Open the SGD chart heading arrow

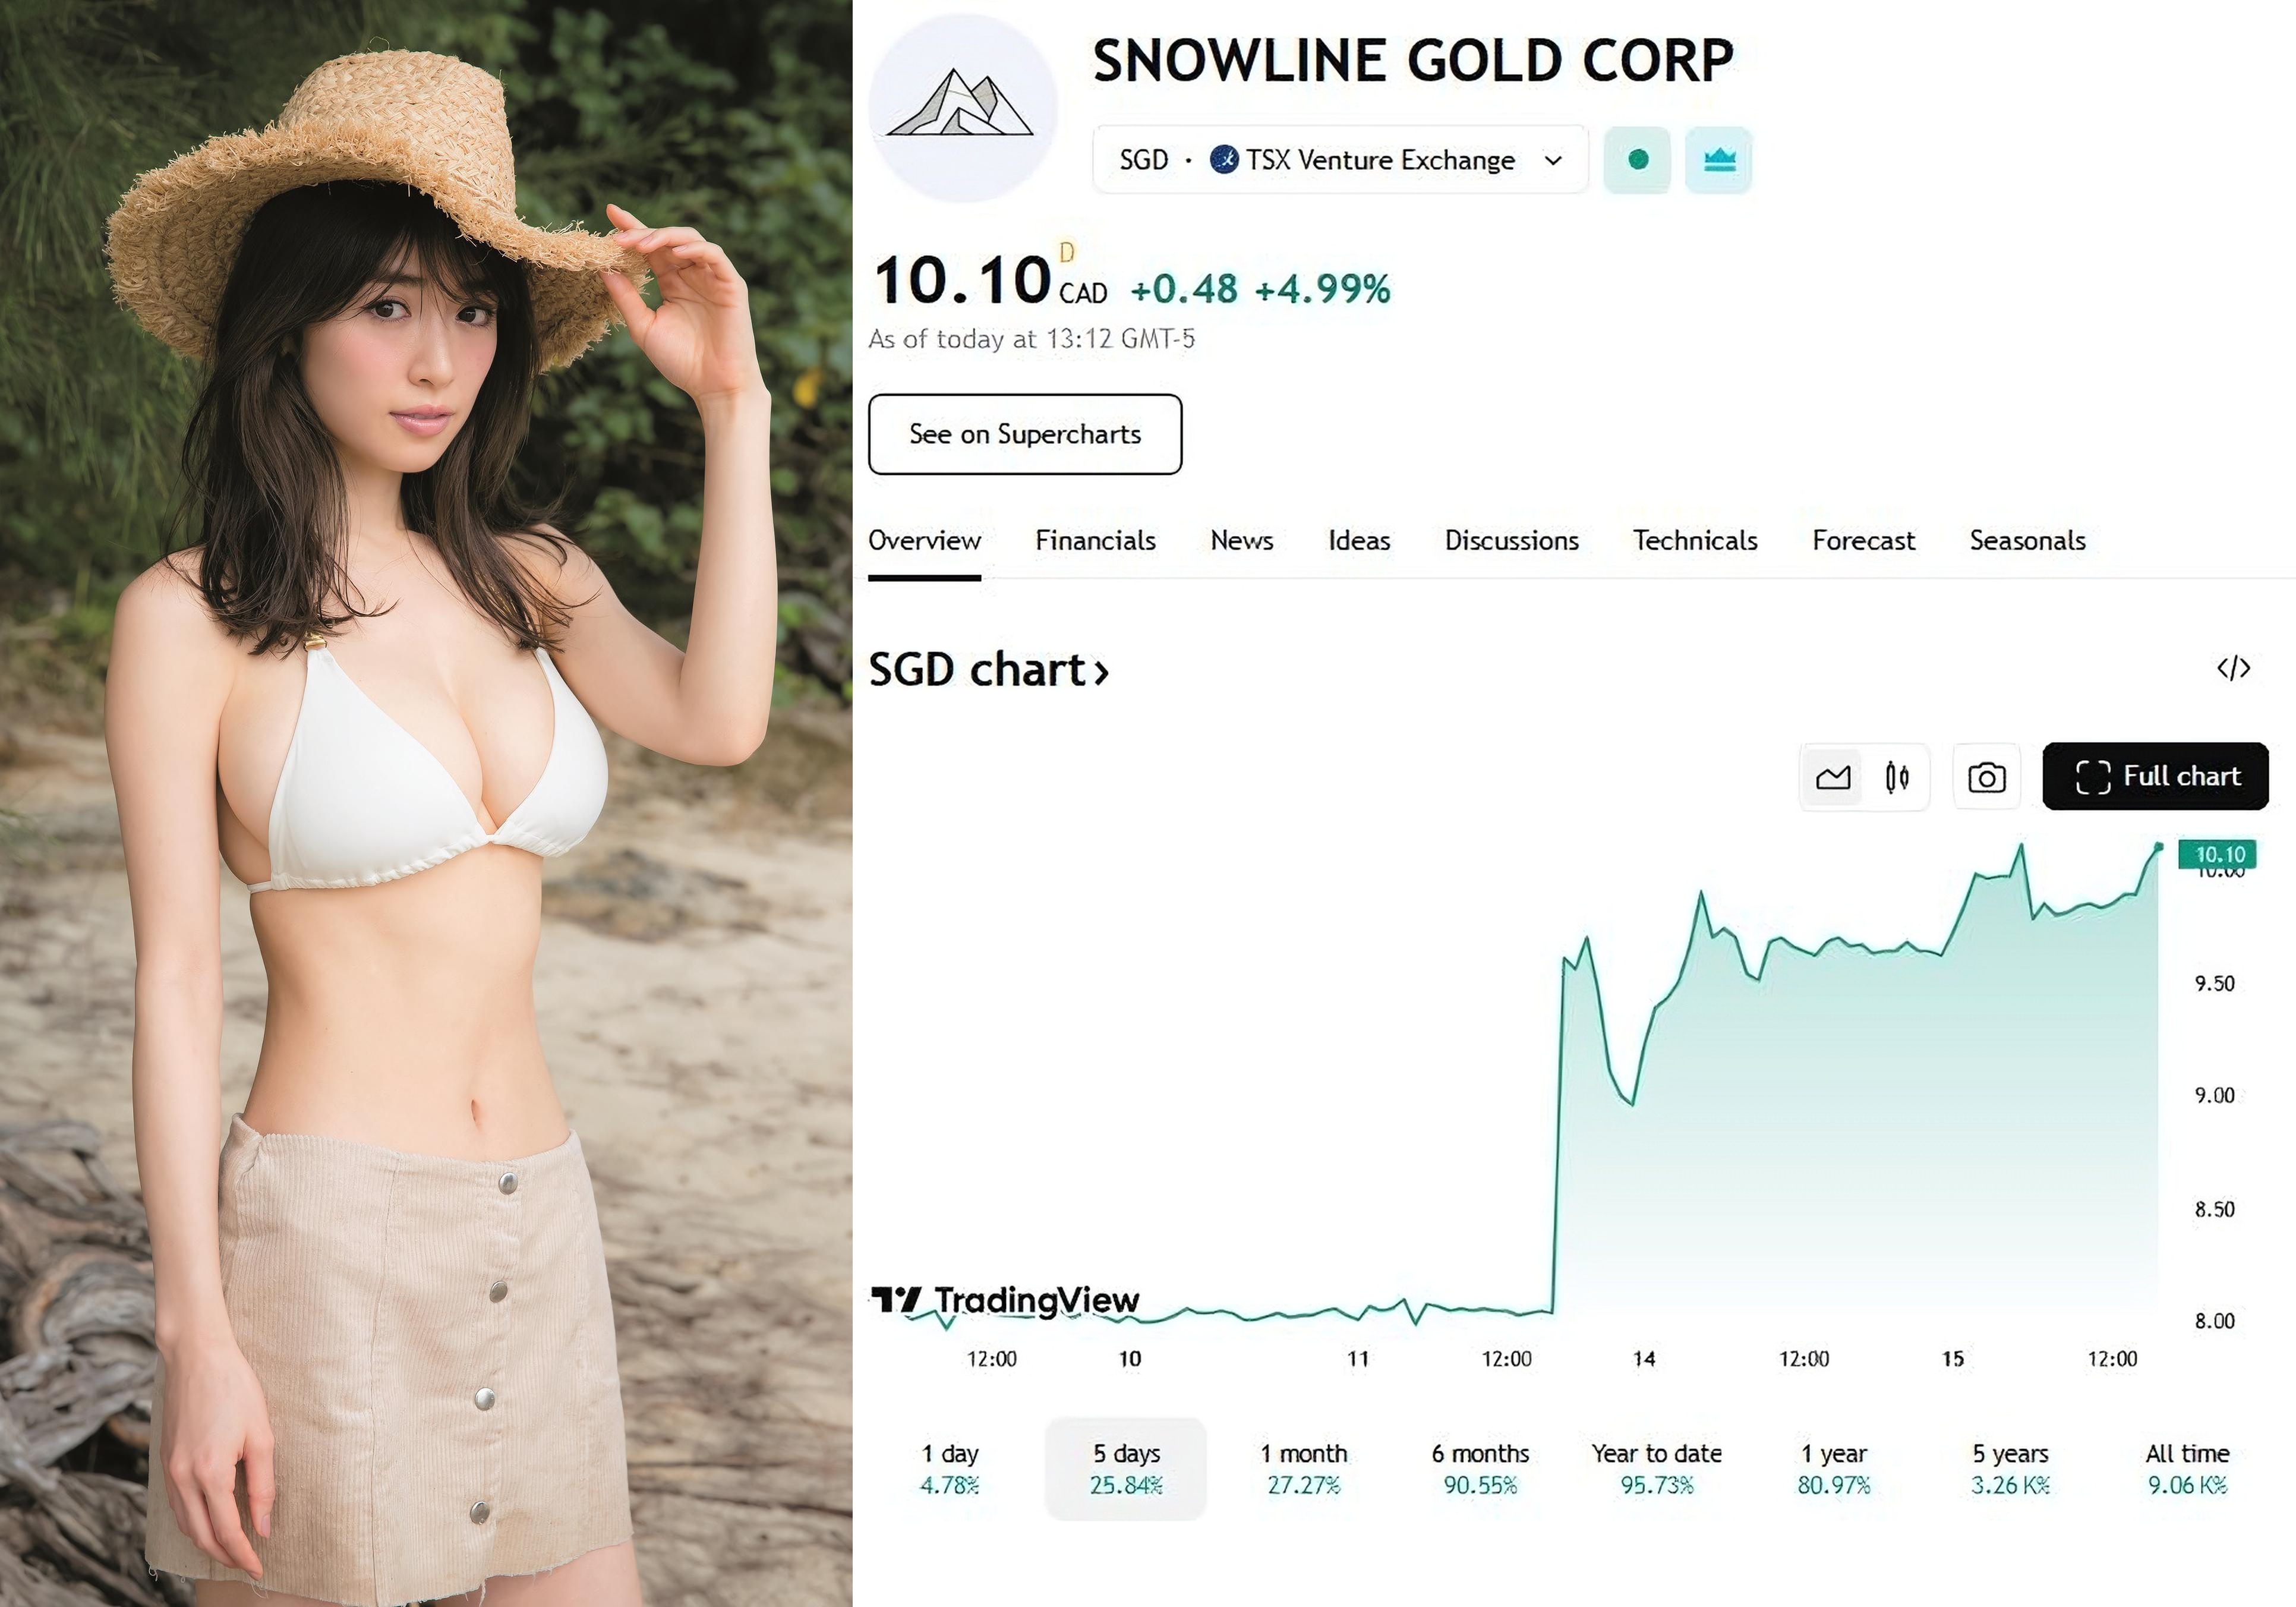(x=988, y=669)
